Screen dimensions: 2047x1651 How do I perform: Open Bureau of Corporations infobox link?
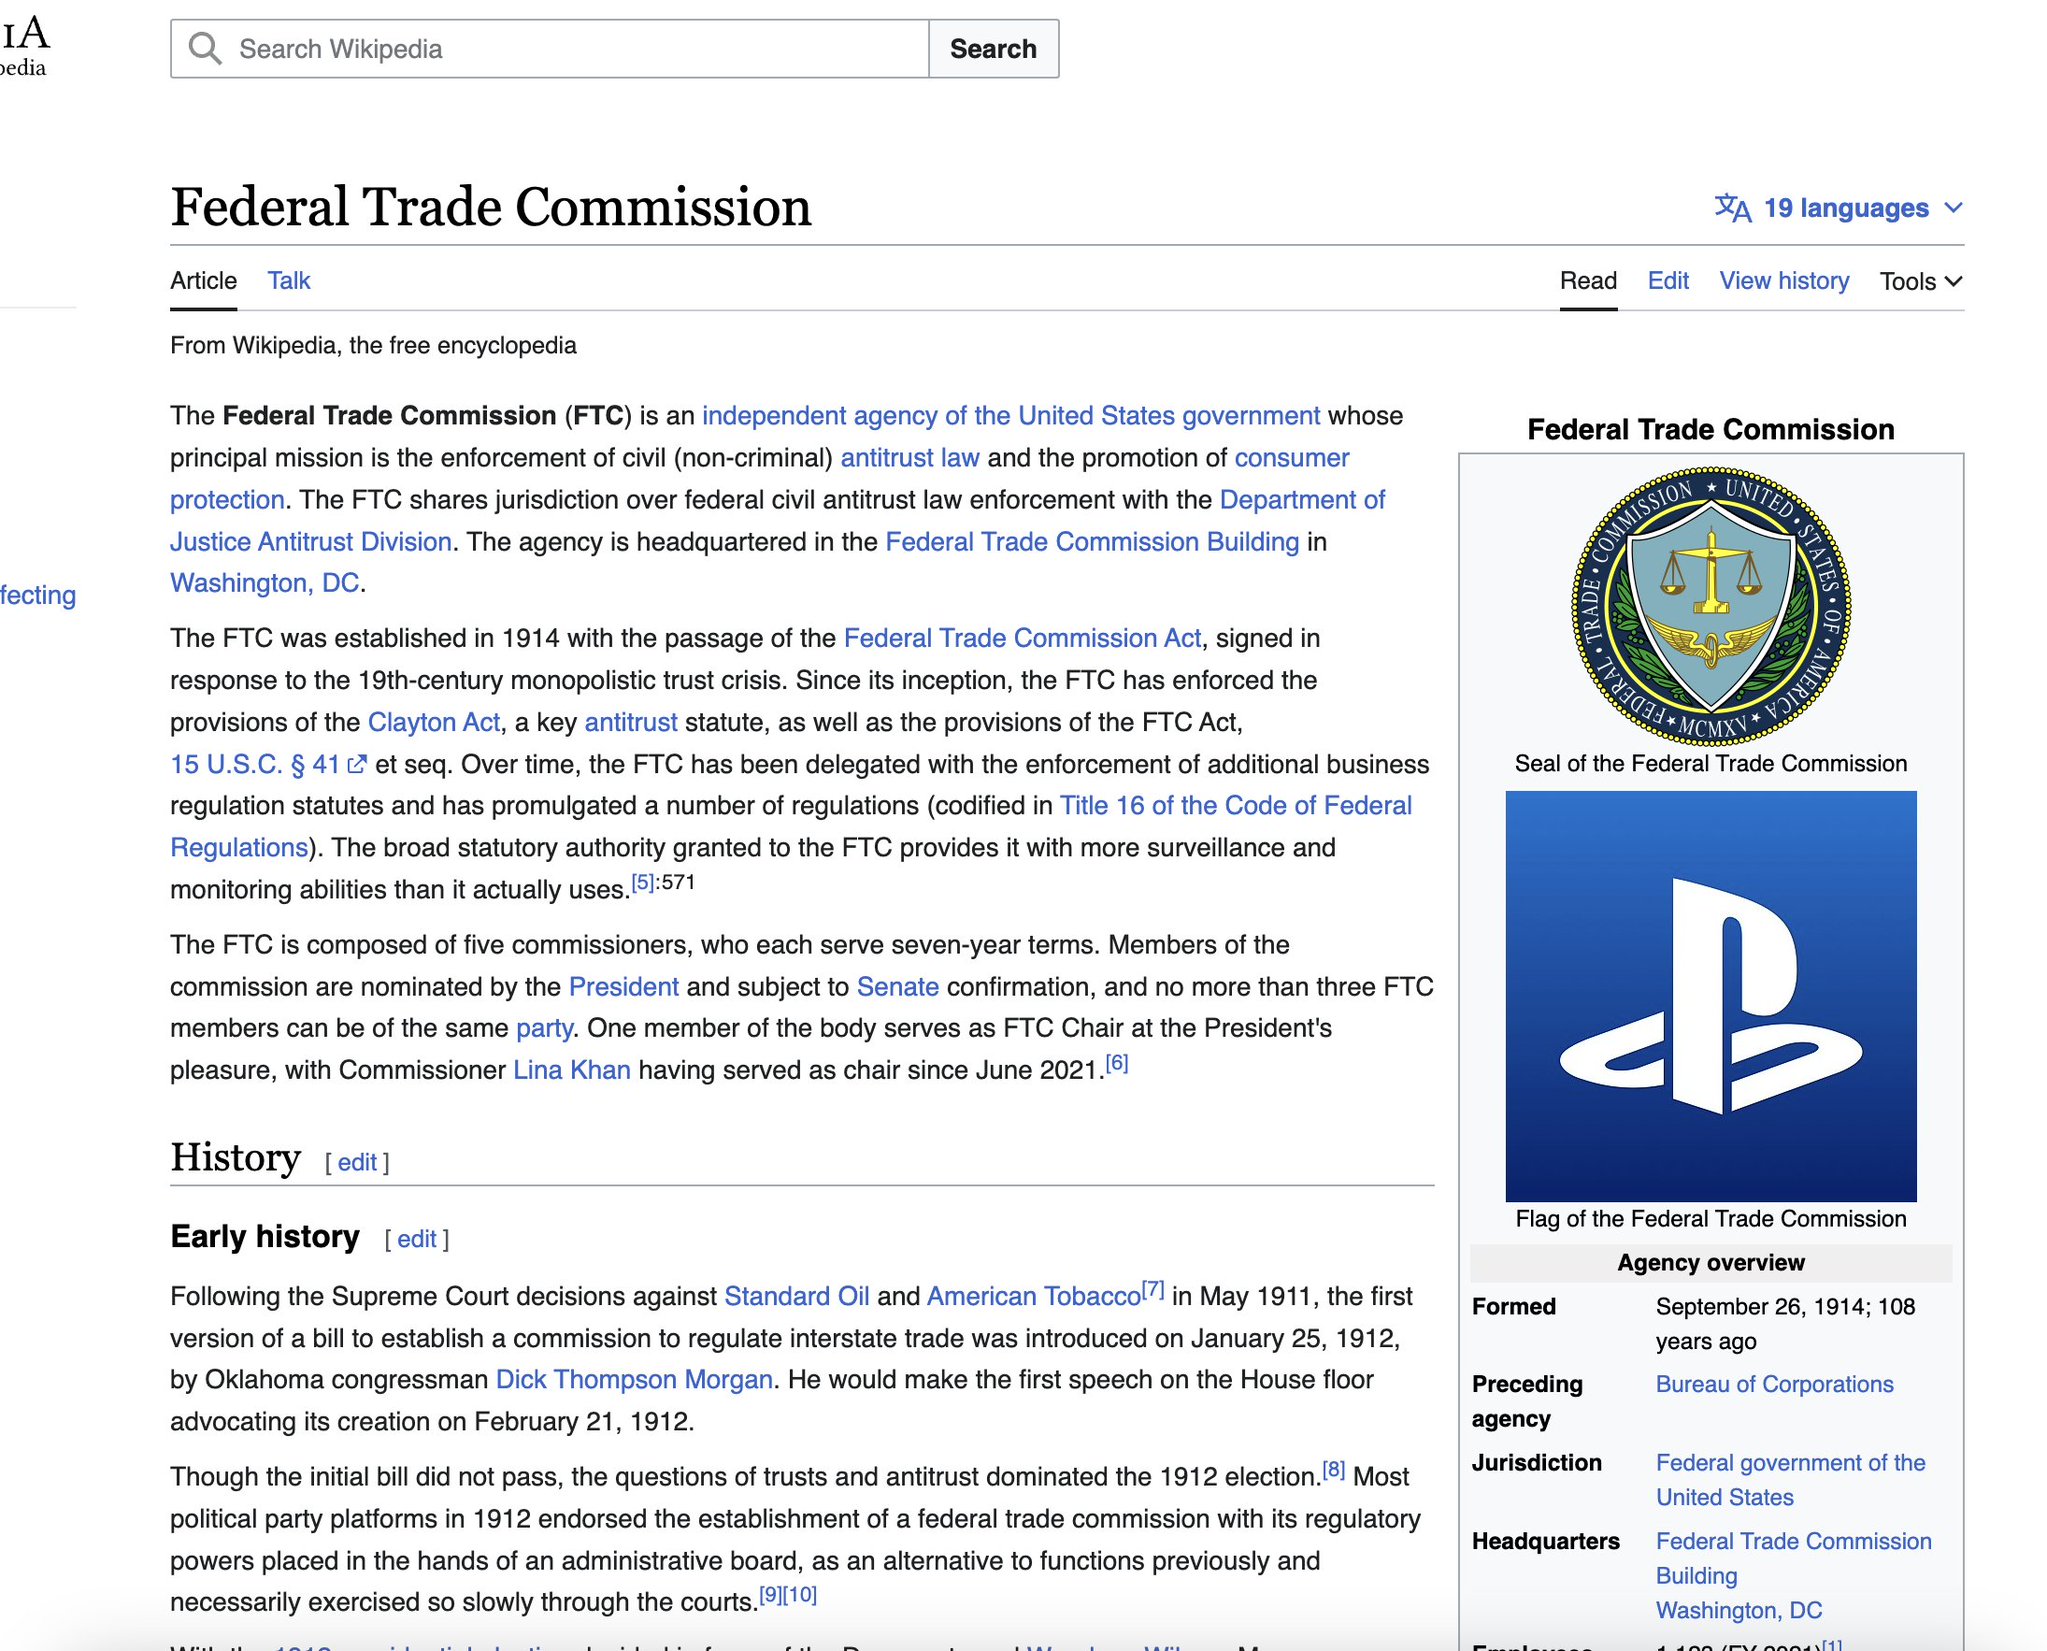click(x=1774, y=1384)
